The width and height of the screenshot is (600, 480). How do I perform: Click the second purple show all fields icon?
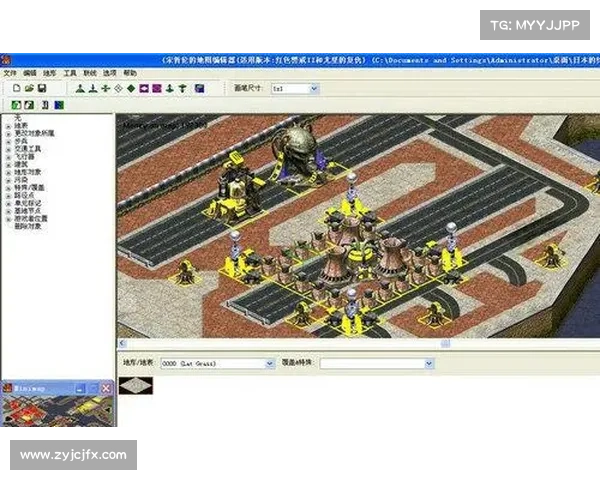157,88
